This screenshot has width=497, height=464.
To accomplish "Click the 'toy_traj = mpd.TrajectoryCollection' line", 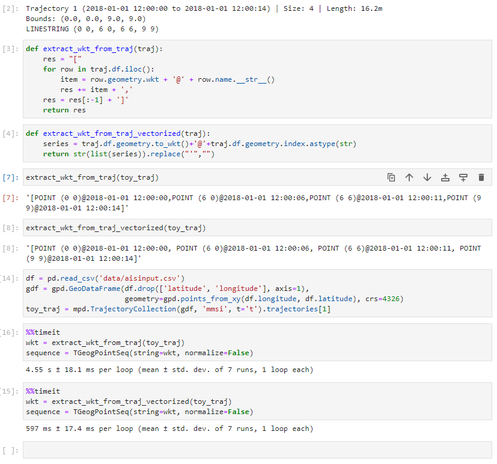I will coord(178,309).
